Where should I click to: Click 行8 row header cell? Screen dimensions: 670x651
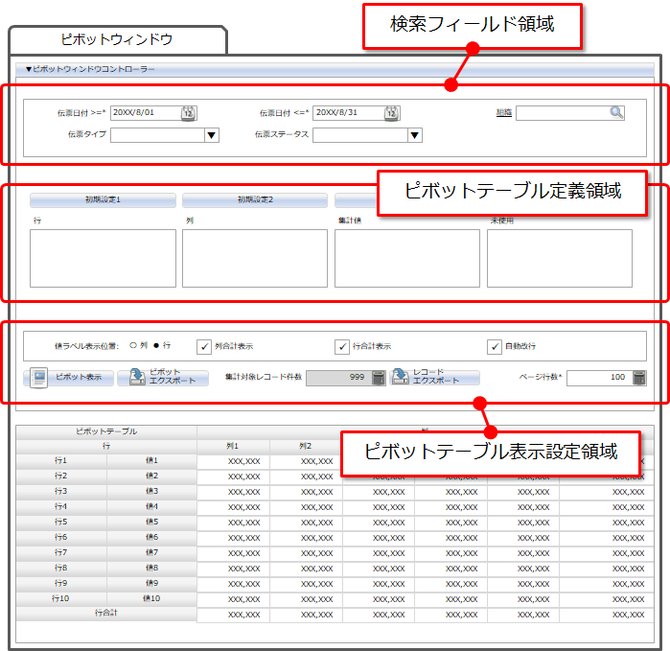61,568
